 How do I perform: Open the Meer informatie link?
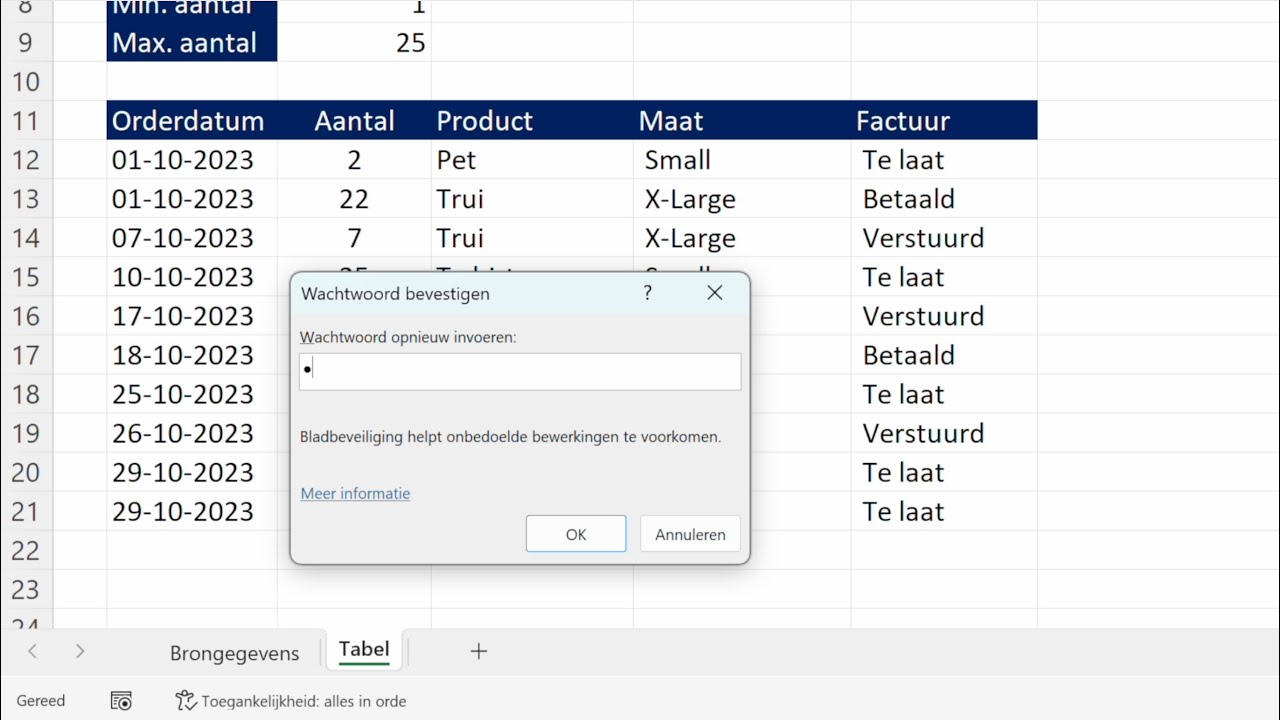[x=355, y=493]
